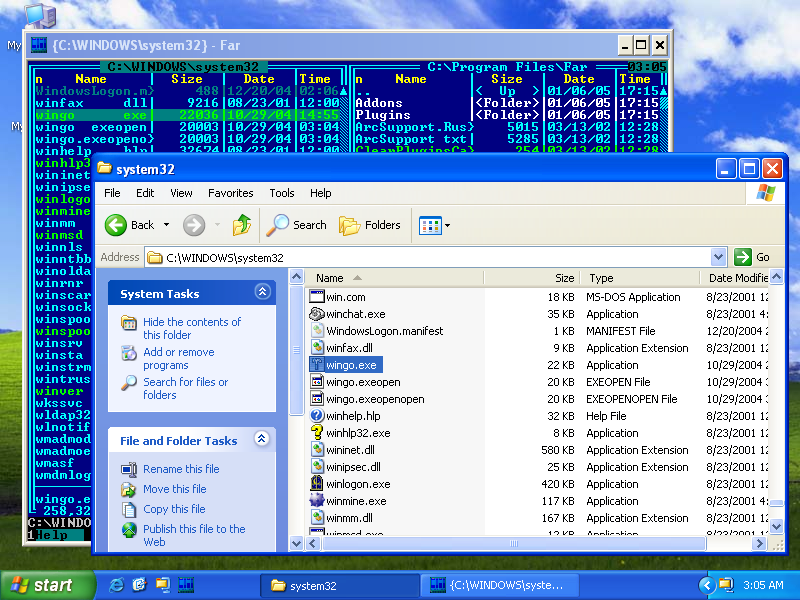This screenshot has height=600, width=800.
Task: Sort files by the Type column header
Action: [x=641, y=278]
